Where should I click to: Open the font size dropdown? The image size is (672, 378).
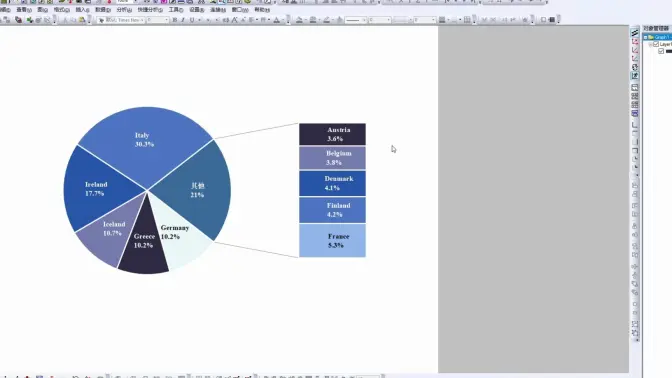click(157, 20)
